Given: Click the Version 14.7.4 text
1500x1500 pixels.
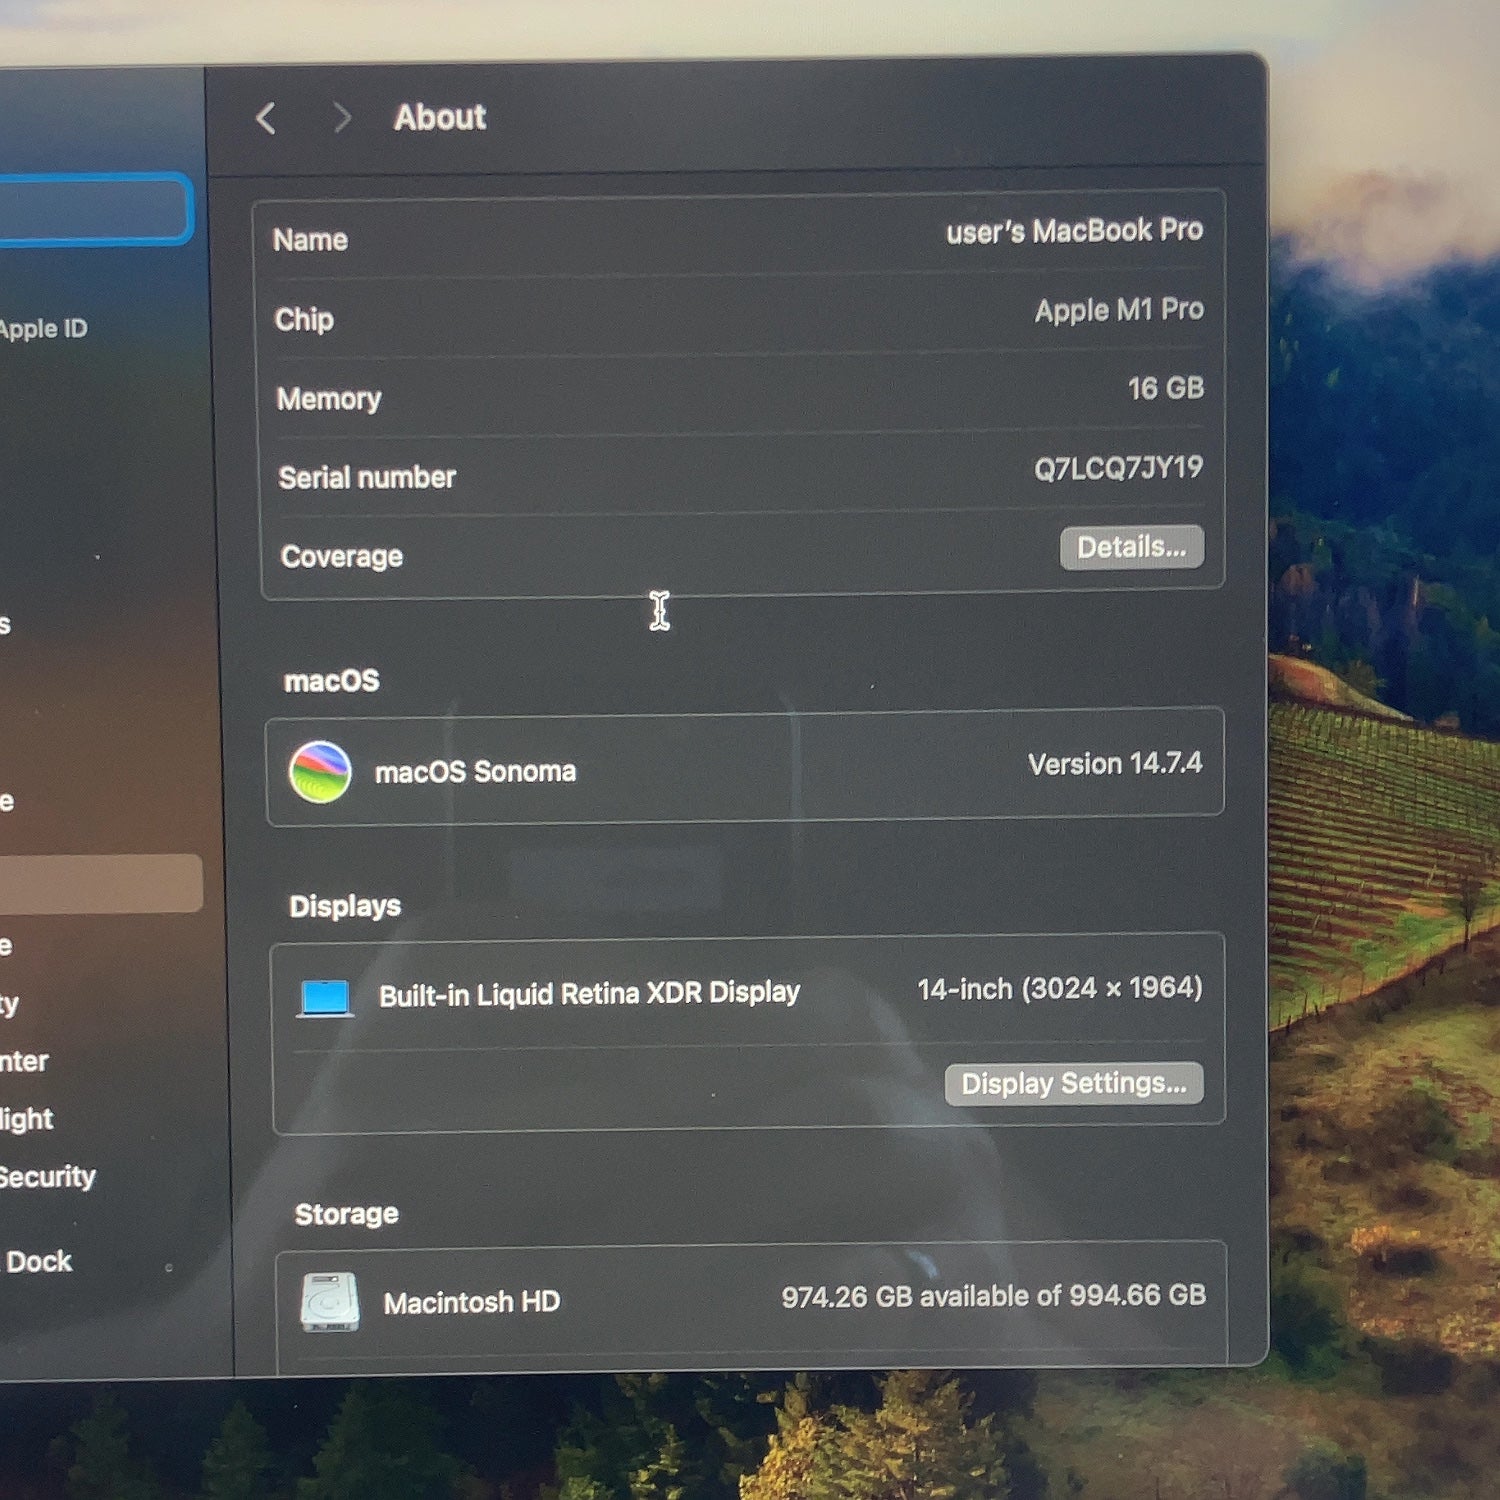Looking at the screenshot, I should 1115,764.
